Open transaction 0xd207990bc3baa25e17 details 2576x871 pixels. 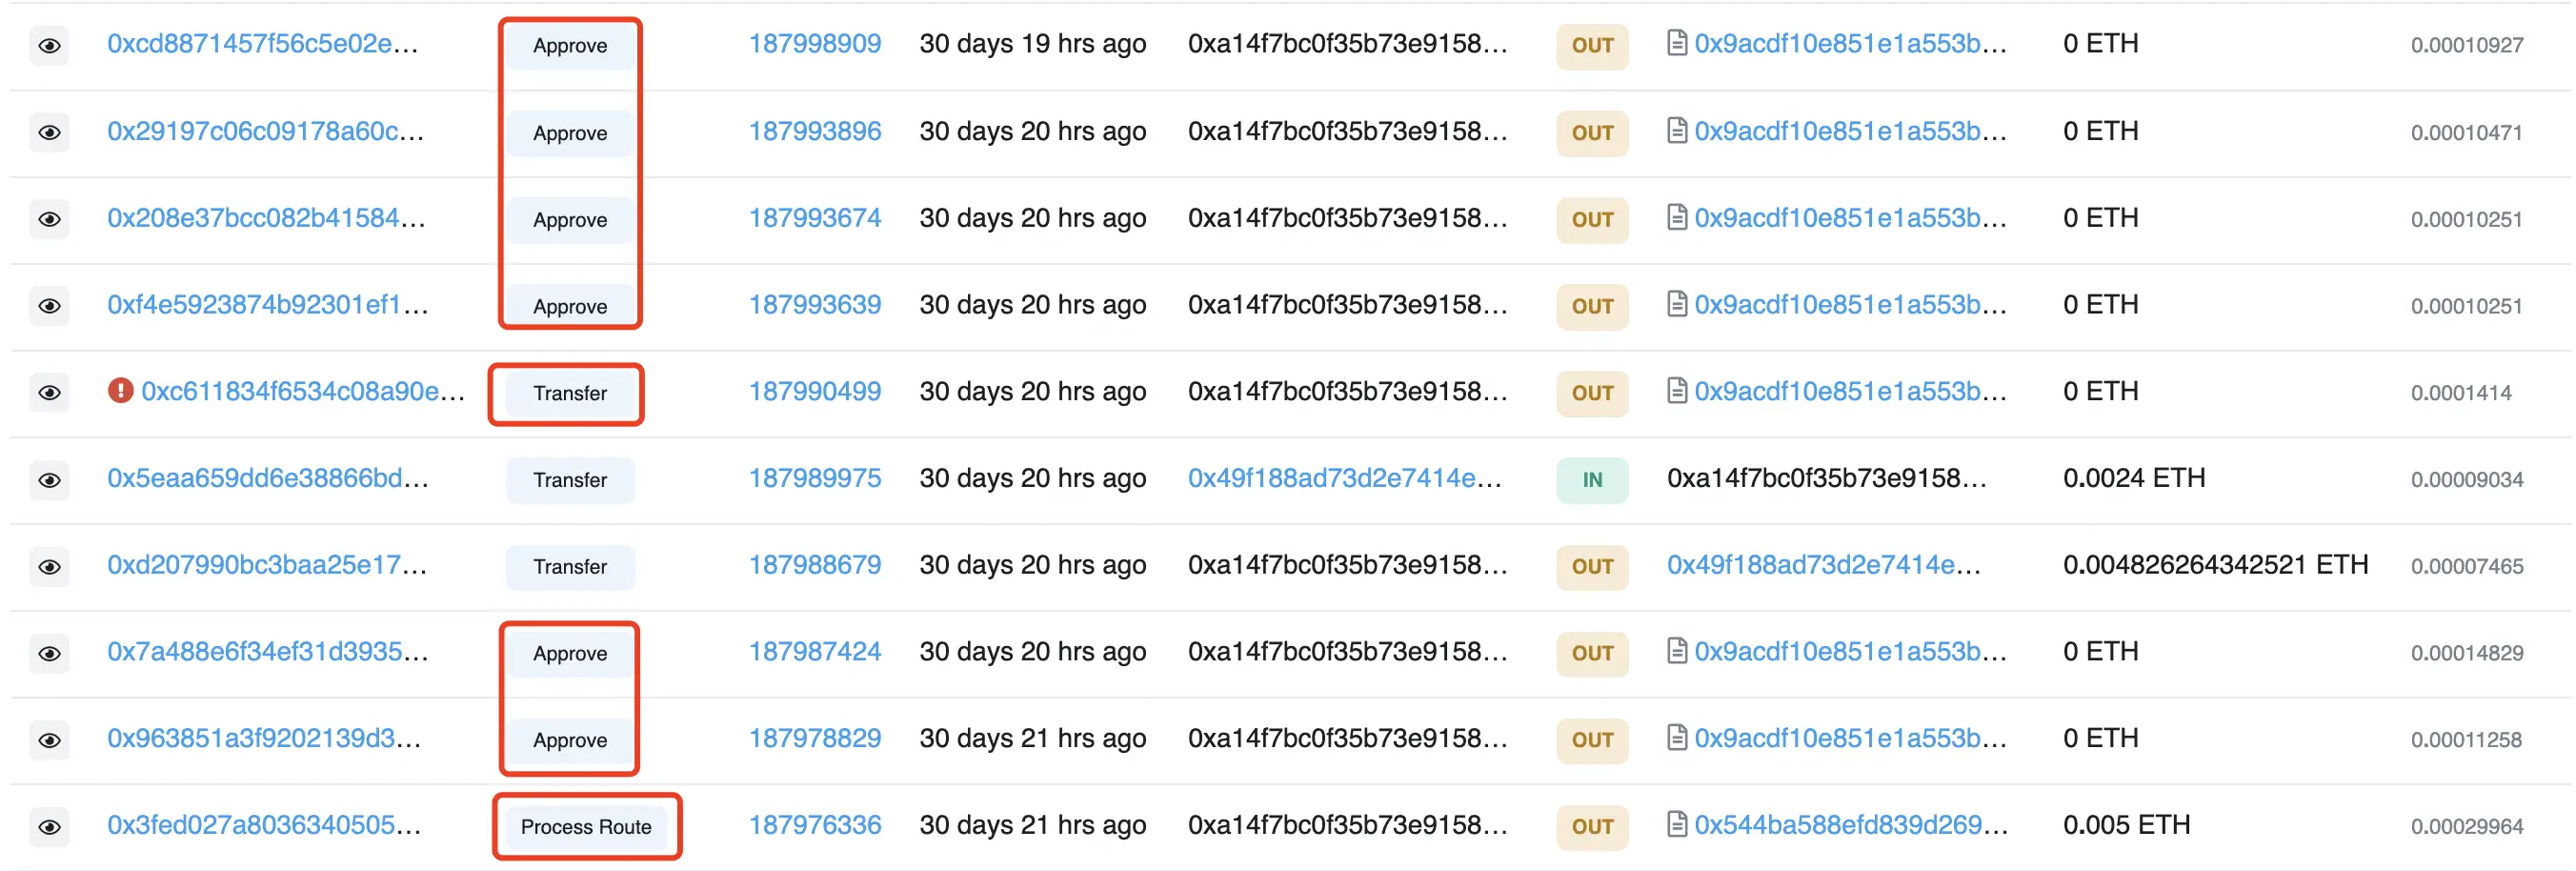267,566
